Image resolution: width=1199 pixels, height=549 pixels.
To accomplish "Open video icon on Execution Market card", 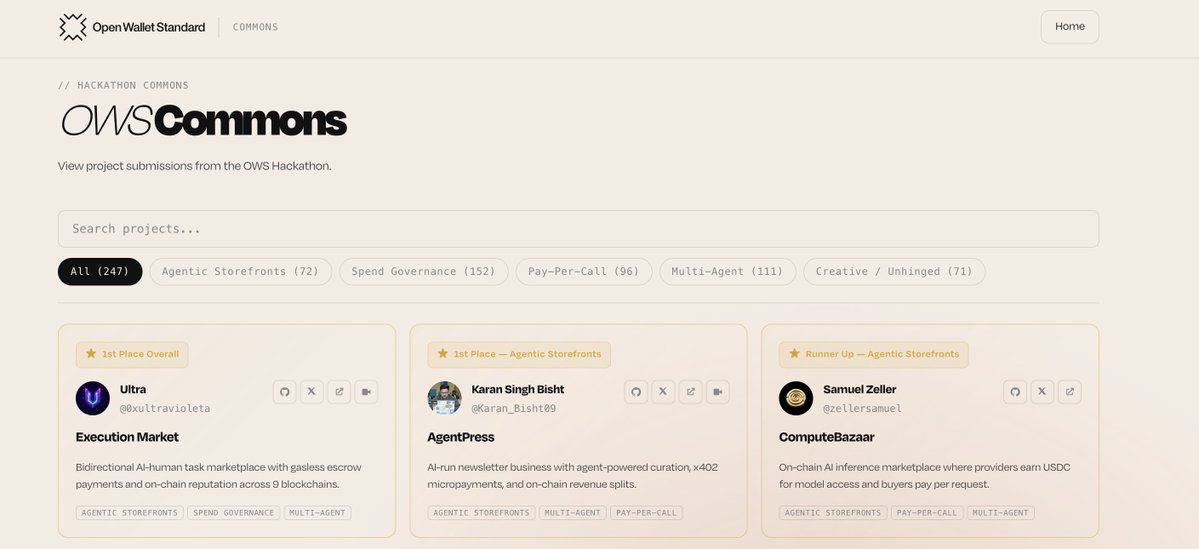I will pyautogui.click(x=366, y=391).
